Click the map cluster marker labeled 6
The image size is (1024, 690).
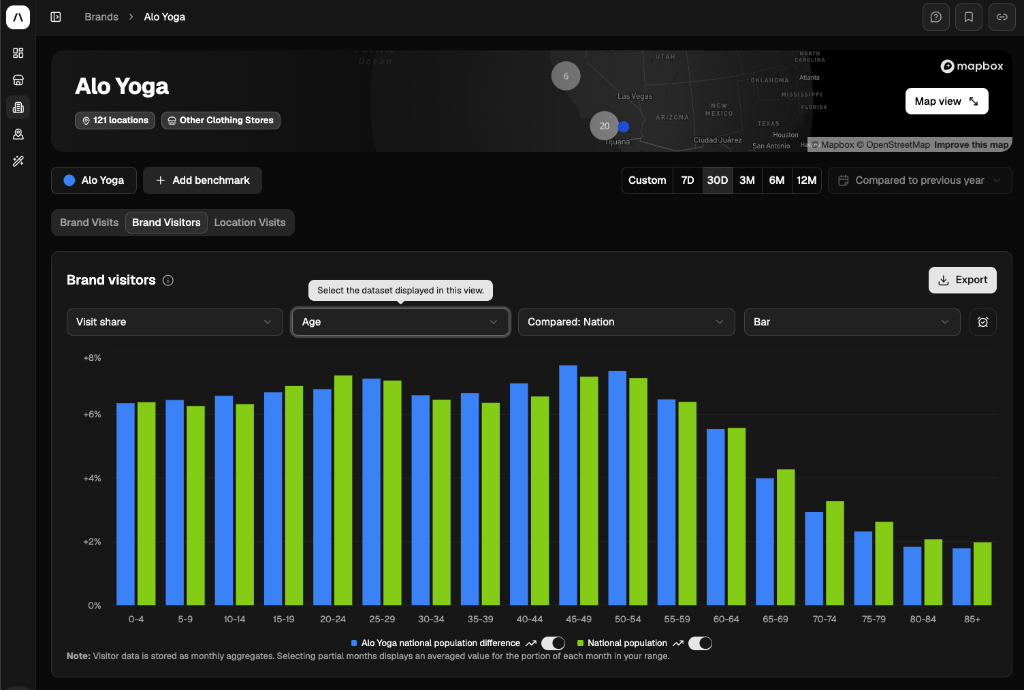coord(566,76)
